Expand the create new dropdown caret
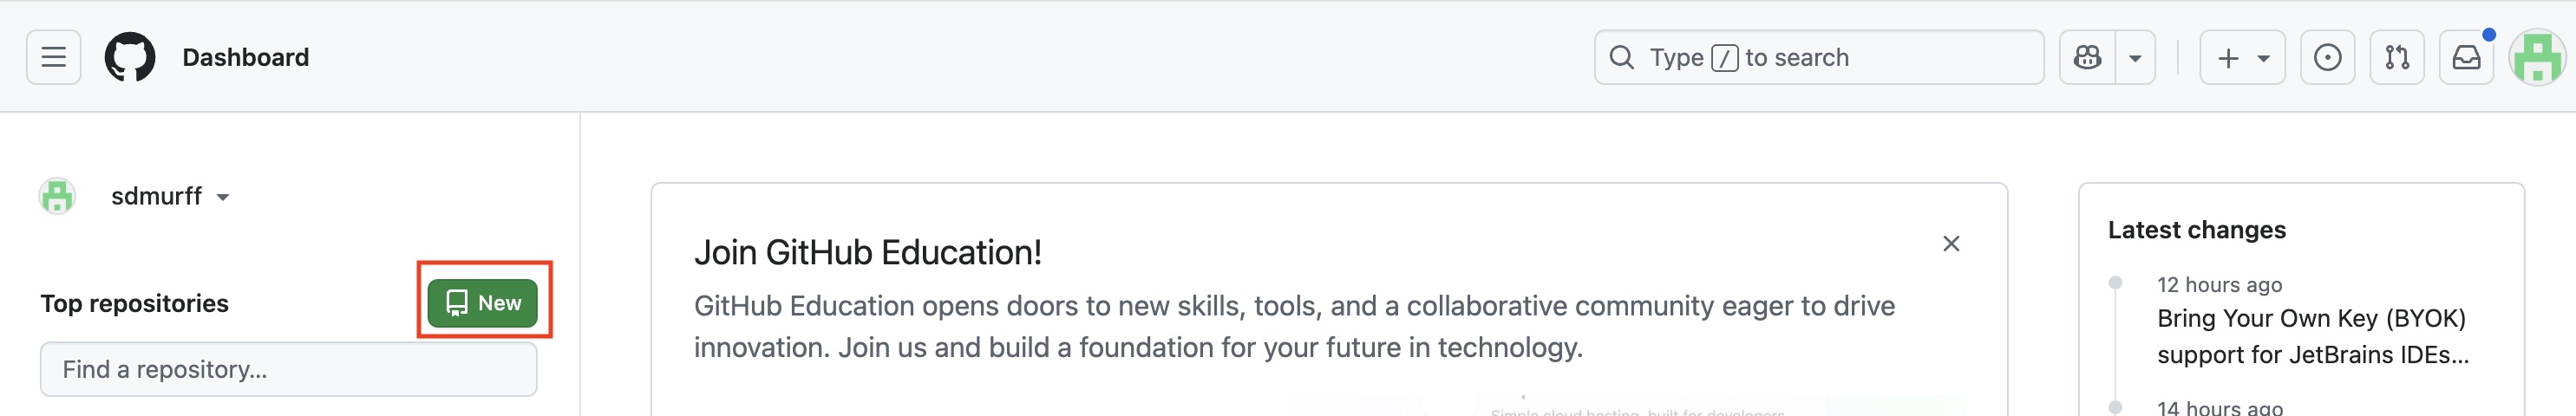Image resolution: width=2576 pixels, height=416 pixels. (x=2263, y=58)
